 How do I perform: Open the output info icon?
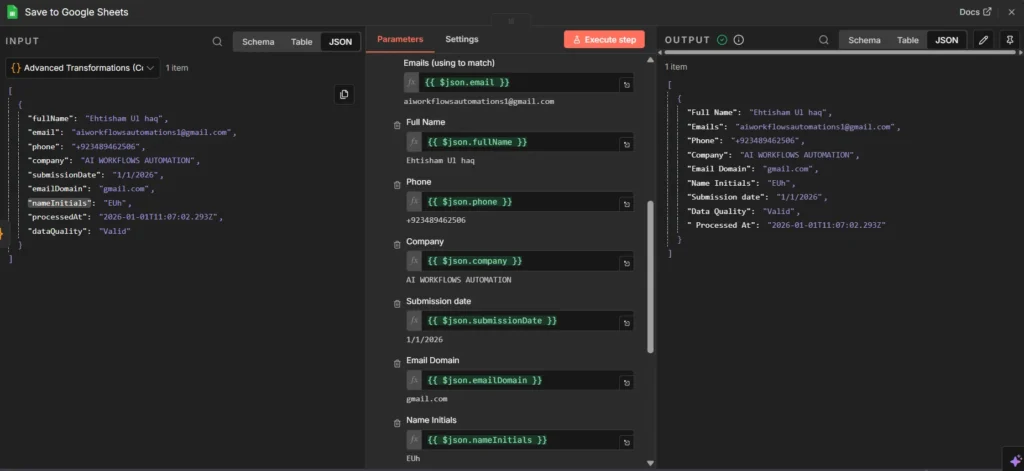tap(739, 40)
